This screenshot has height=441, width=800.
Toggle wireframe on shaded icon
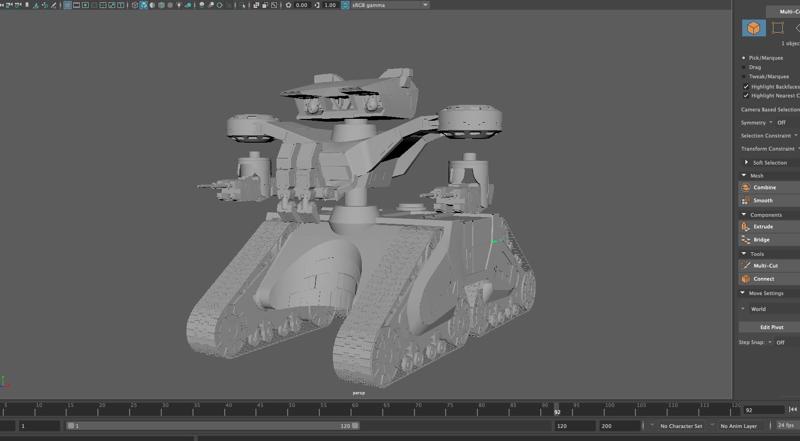coord(161,5)
